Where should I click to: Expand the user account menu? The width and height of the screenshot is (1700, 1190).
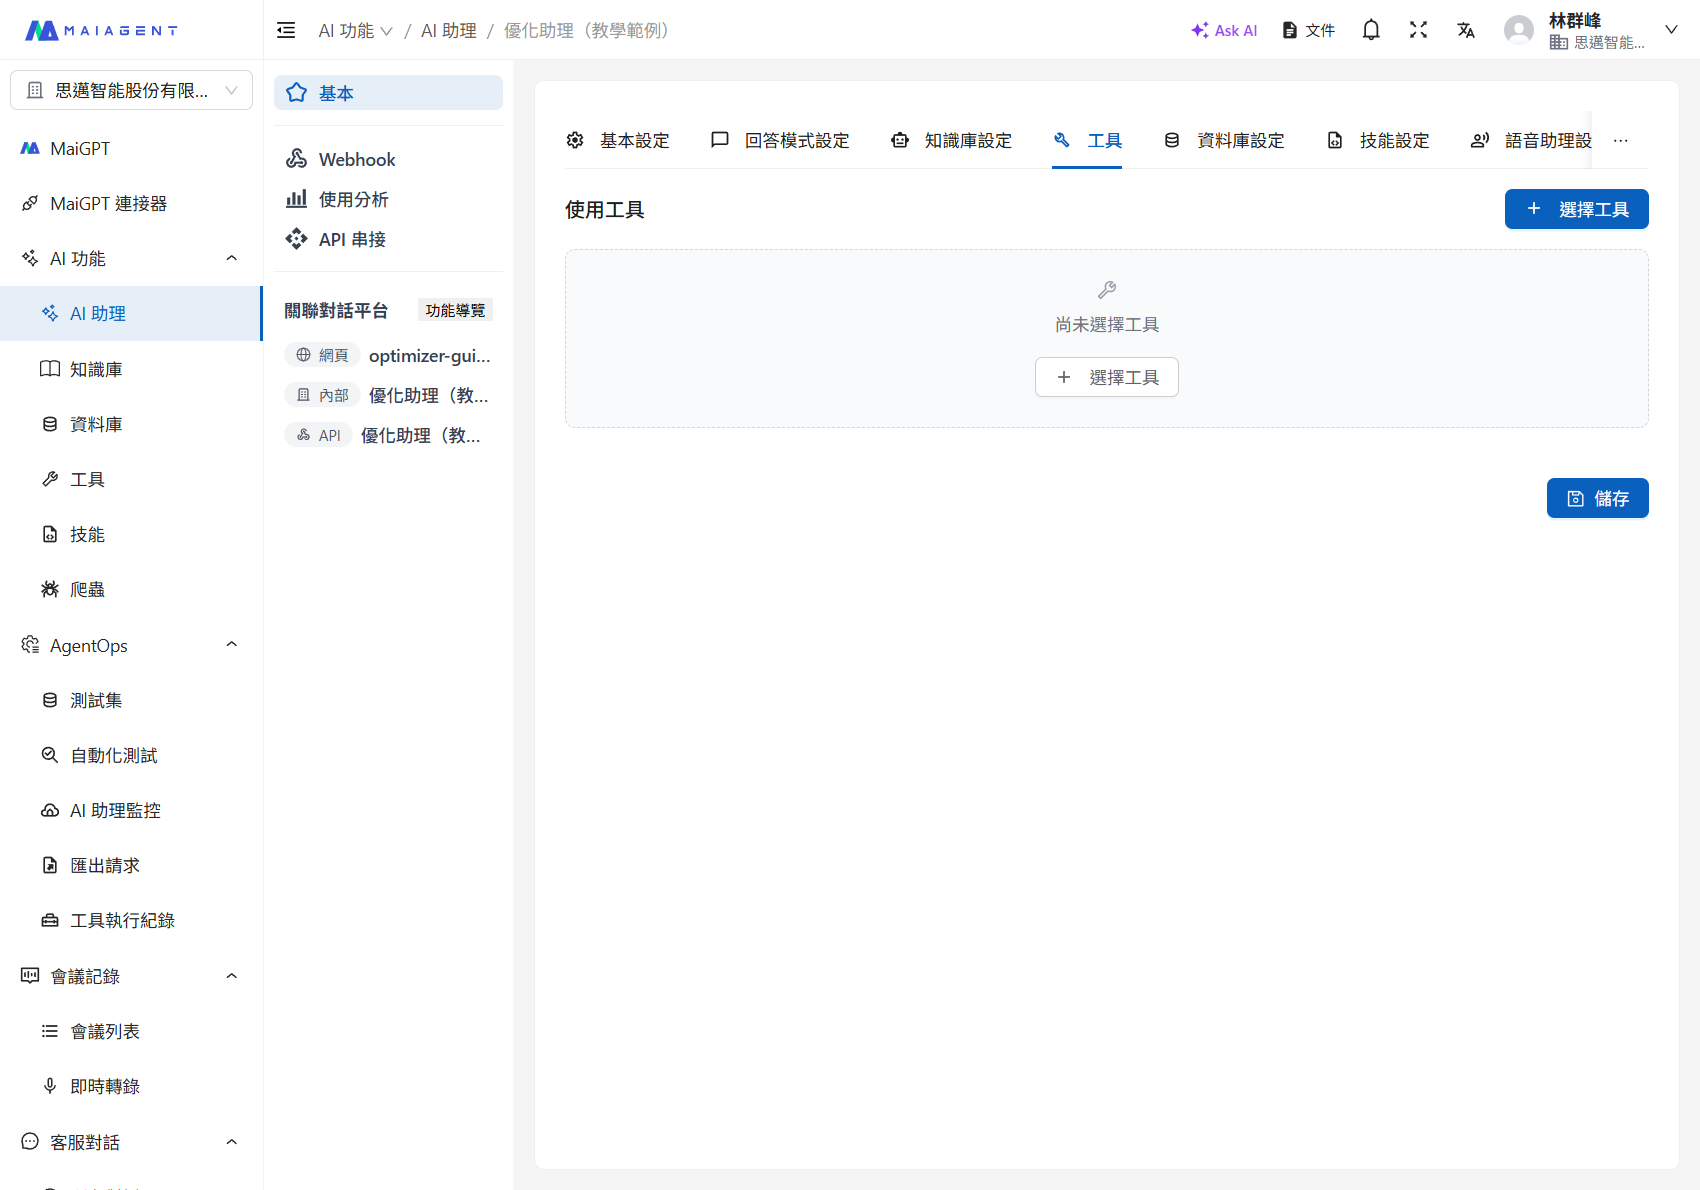(x=1670, y=30)
